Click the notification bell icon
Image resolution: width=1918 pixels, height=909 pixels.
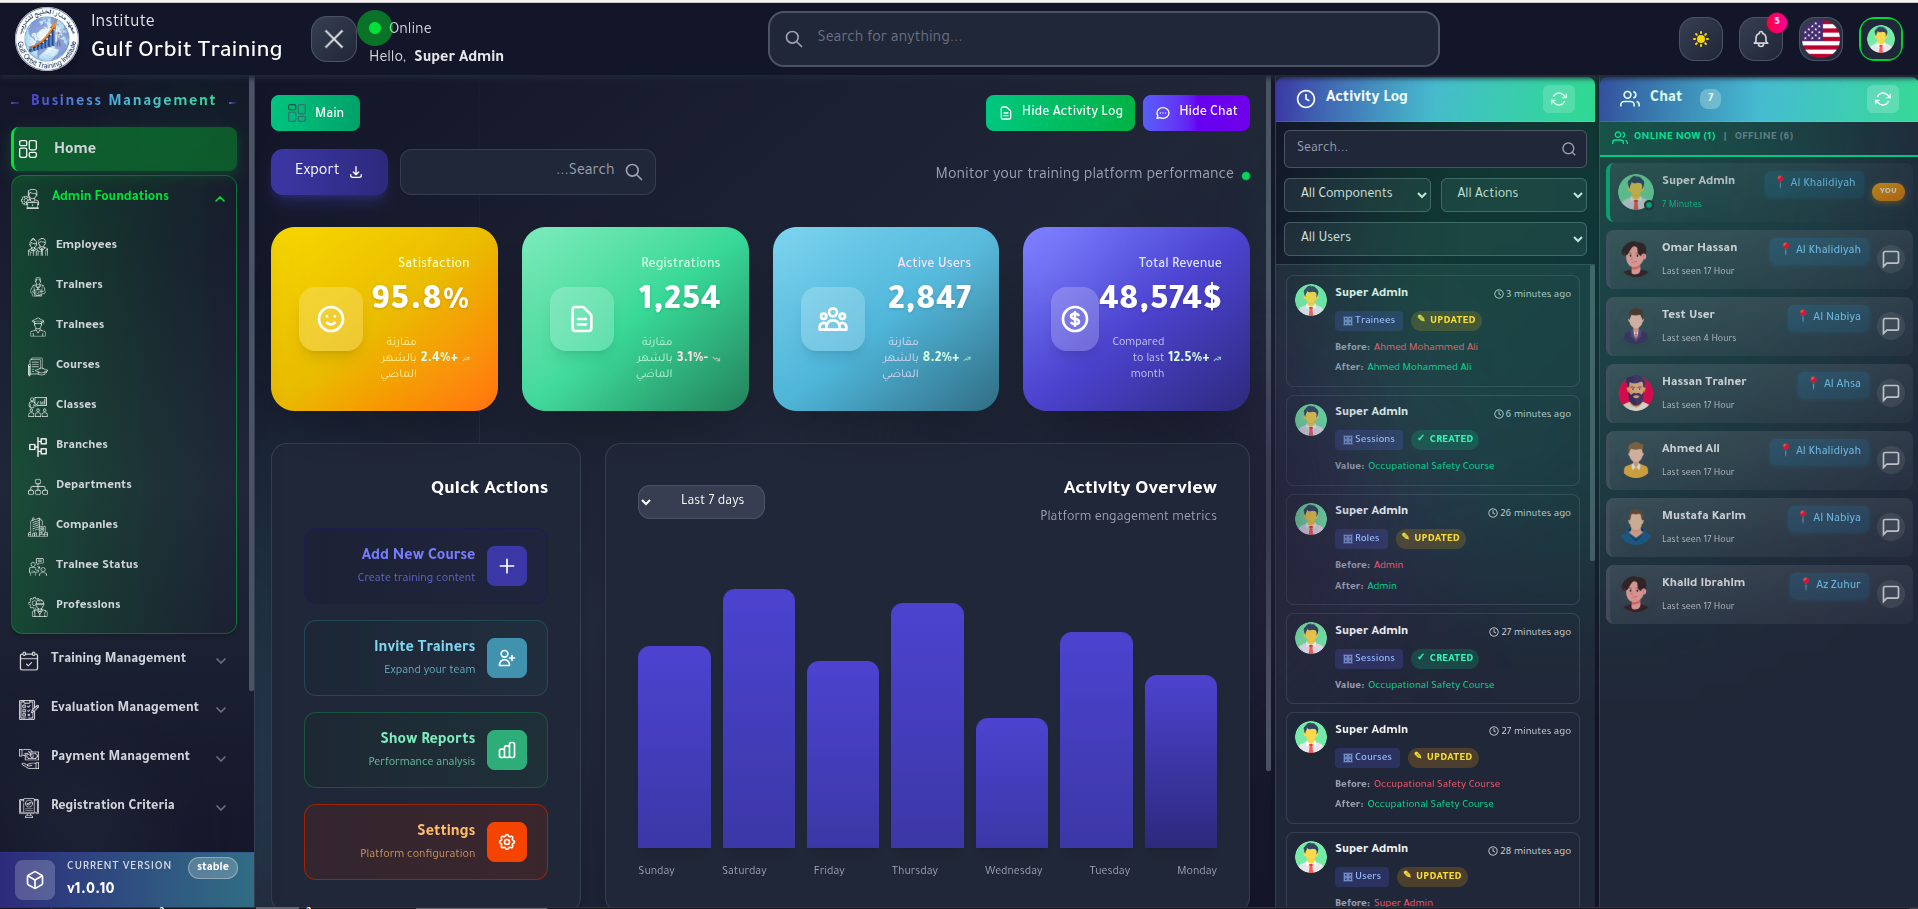tap(1760, 40)
